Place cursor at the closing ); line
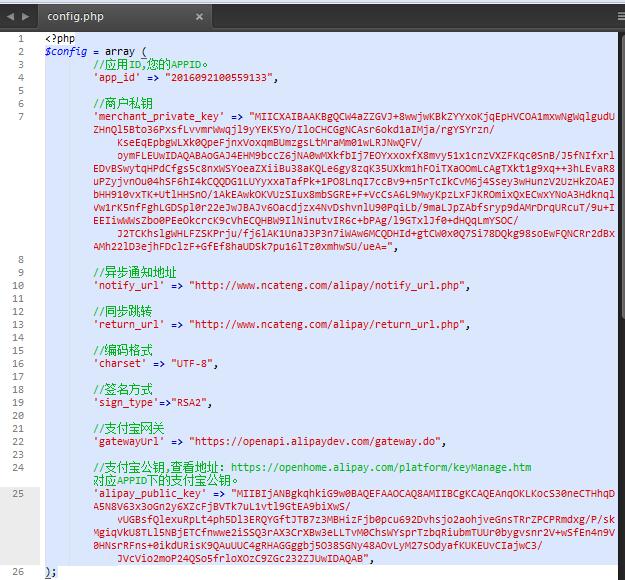This screenshot has height=580, width=625. 51,572
